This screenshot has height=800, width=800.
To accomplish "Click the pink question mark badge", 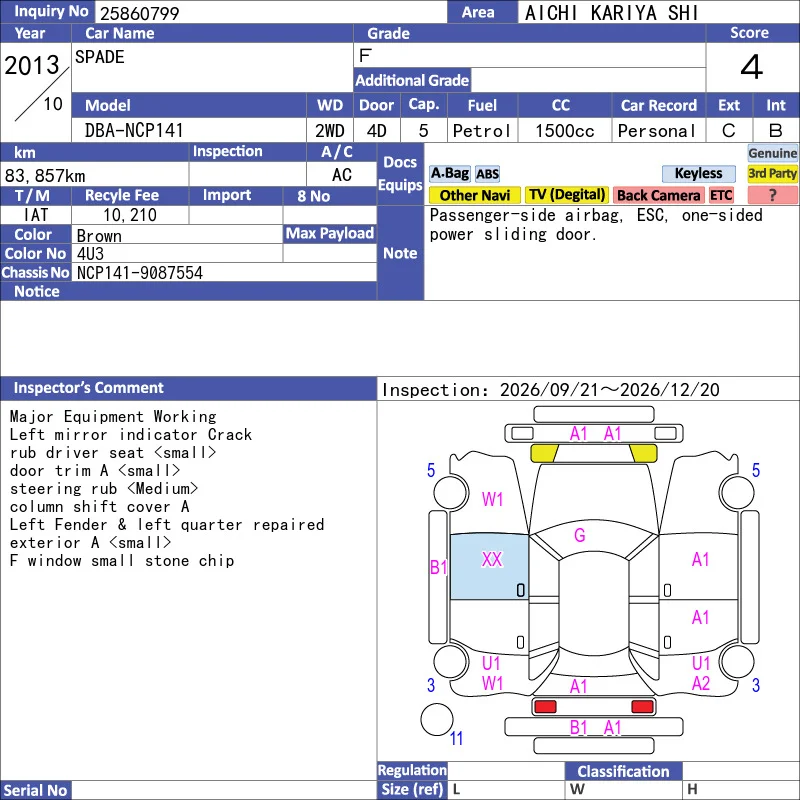I will click(x=772, y=195).
